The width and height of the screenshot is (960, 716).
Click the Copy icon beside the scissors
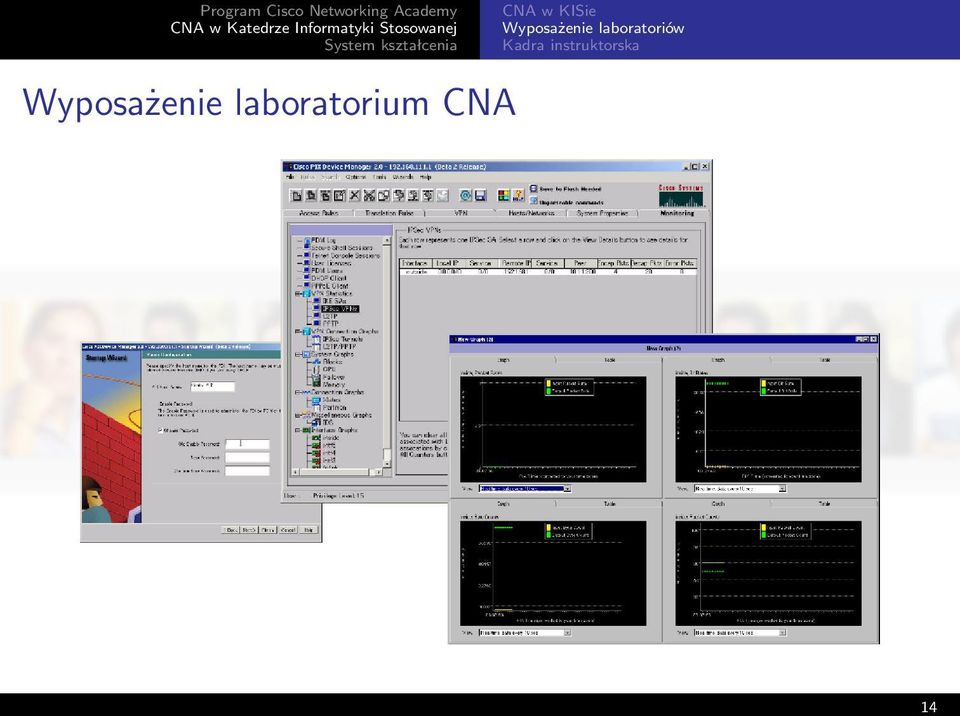pos(384,195)
